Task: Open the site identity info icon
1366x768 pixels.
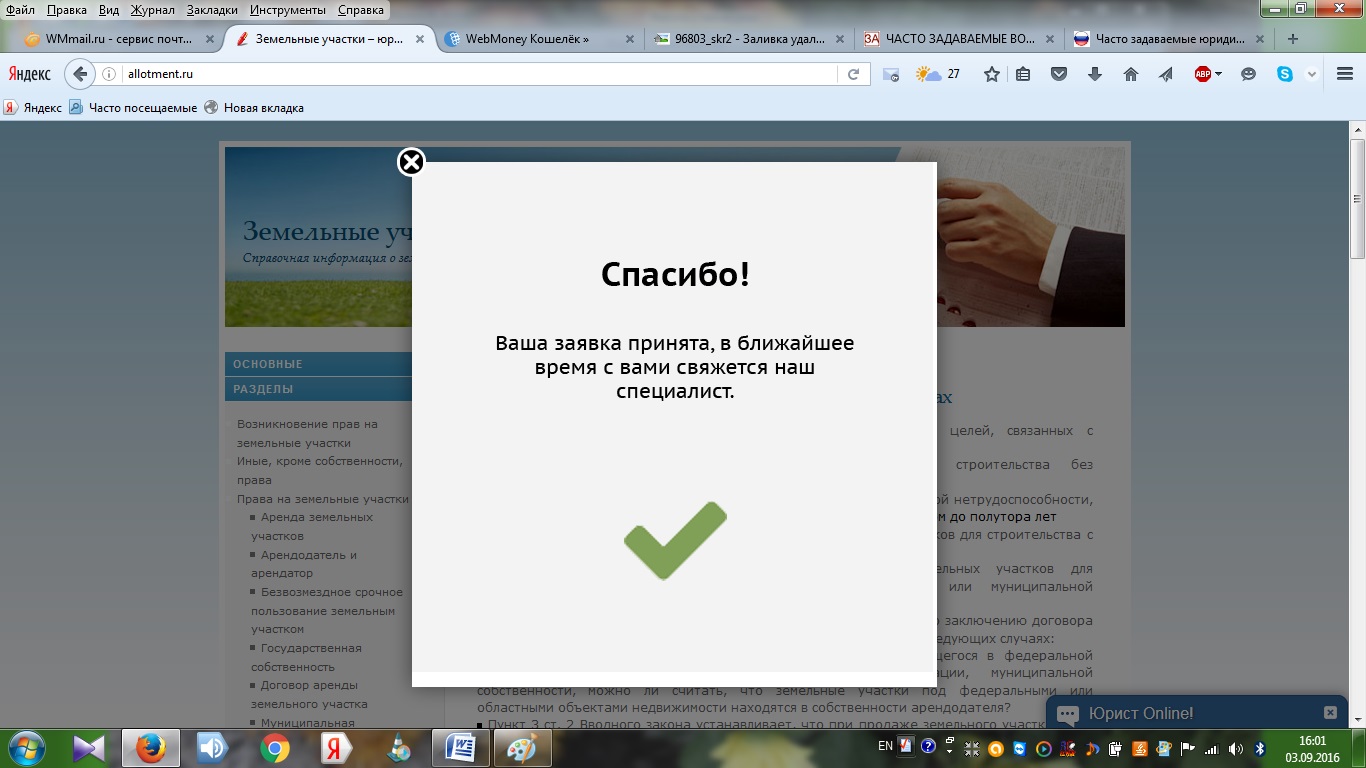Action: (110, 74)
